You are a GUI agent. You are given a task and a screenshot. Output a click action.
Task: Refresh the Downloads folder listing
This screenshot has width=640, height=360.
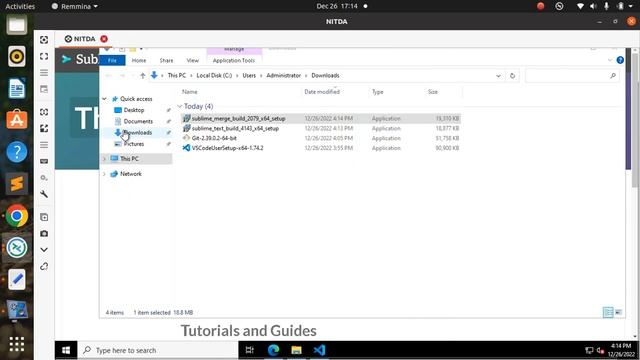[512, 76]
